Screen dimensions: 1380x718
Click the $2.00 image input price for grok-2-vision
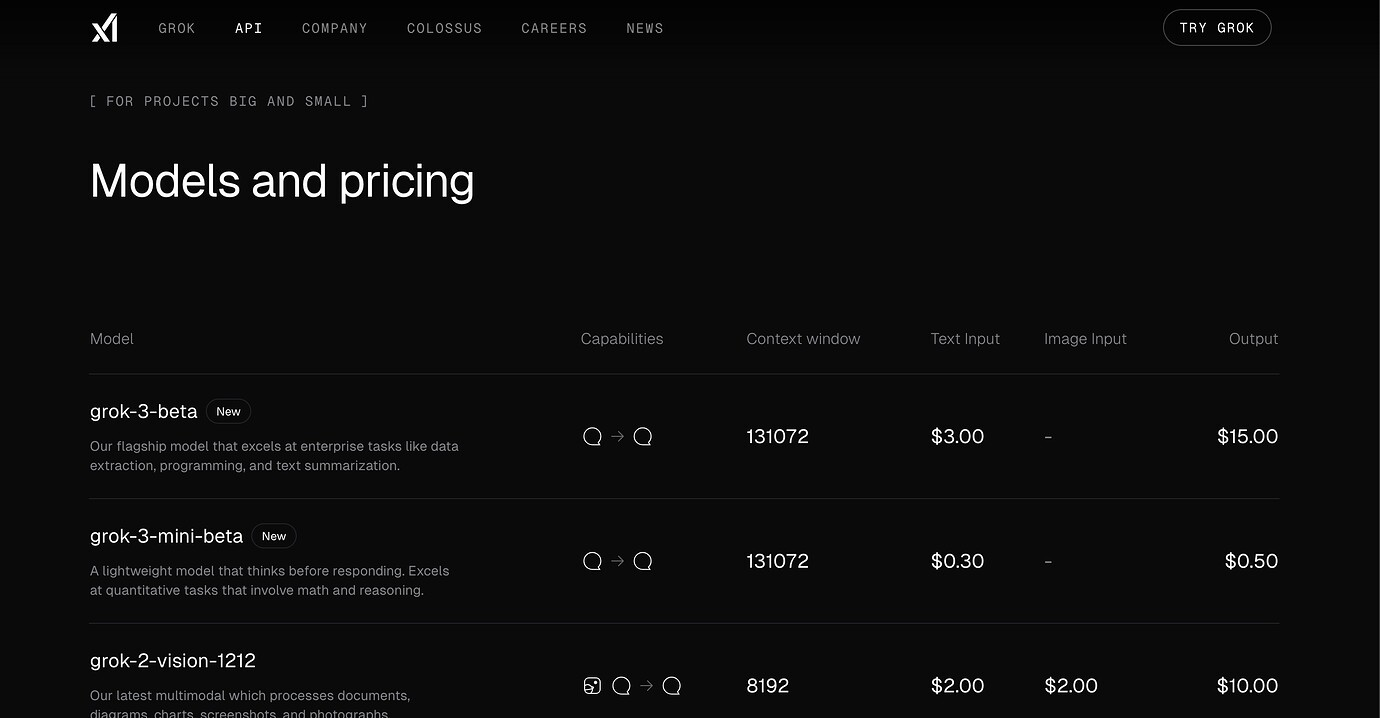[1071, 686]
